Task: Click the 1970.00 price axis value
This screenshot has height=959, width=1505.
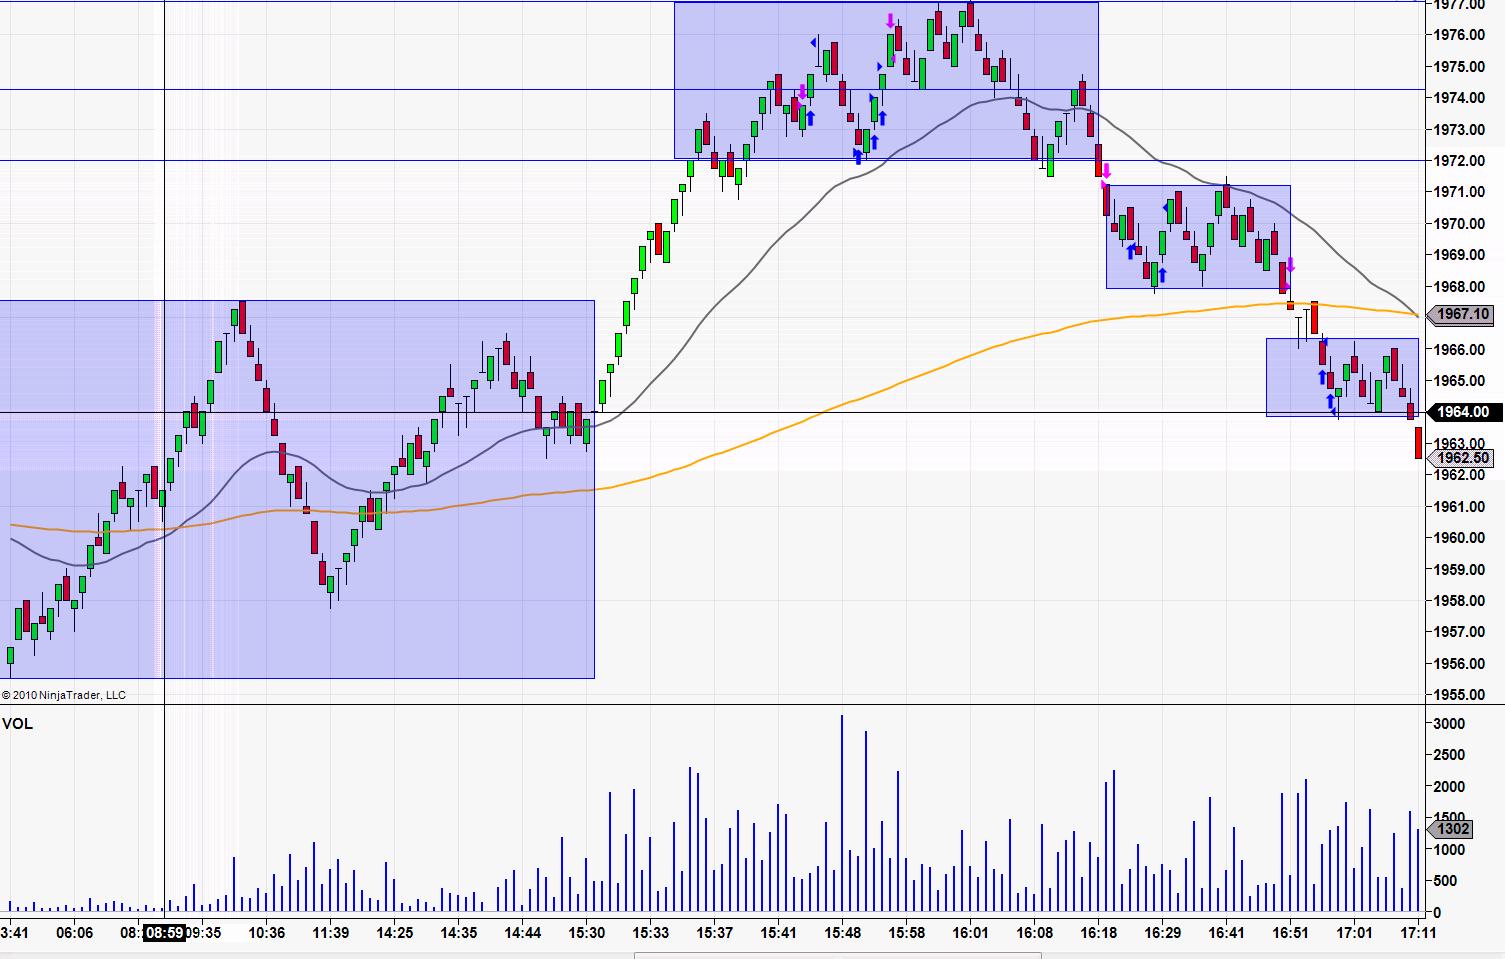Action: pyautogui.click(x=1459, y=224)
